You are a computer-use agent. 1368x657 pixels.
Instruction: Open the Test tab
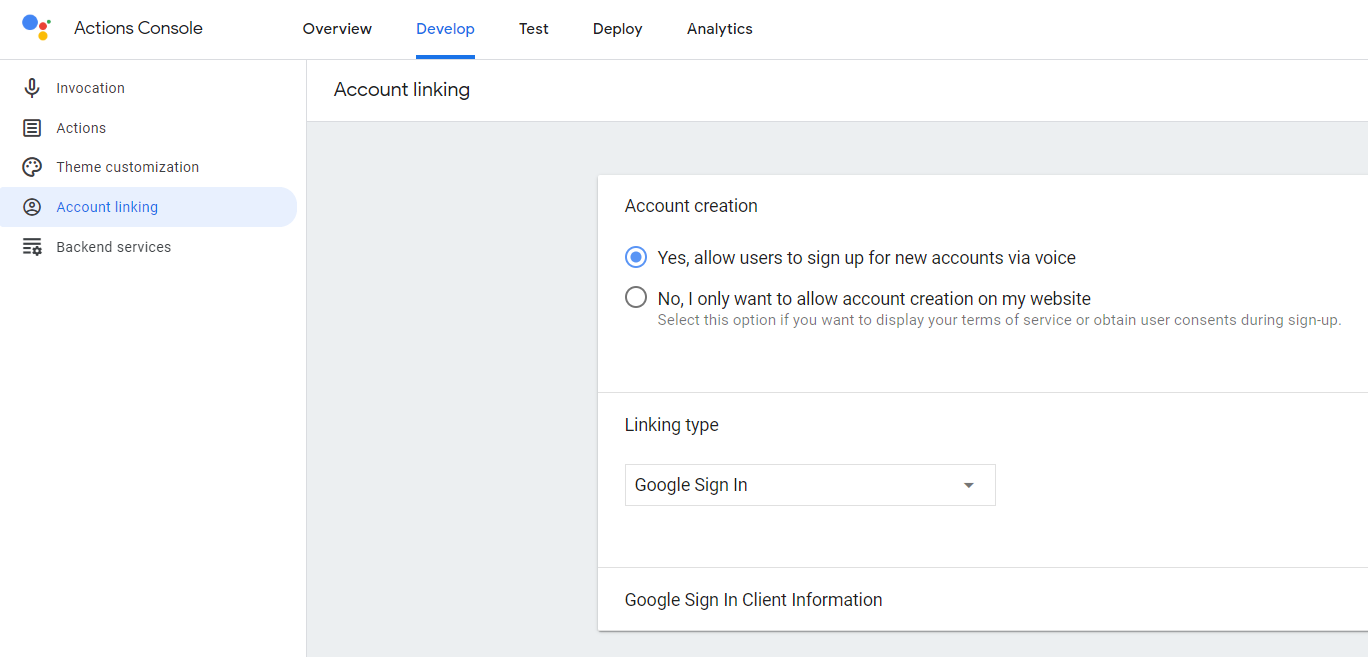pos(533,29)
